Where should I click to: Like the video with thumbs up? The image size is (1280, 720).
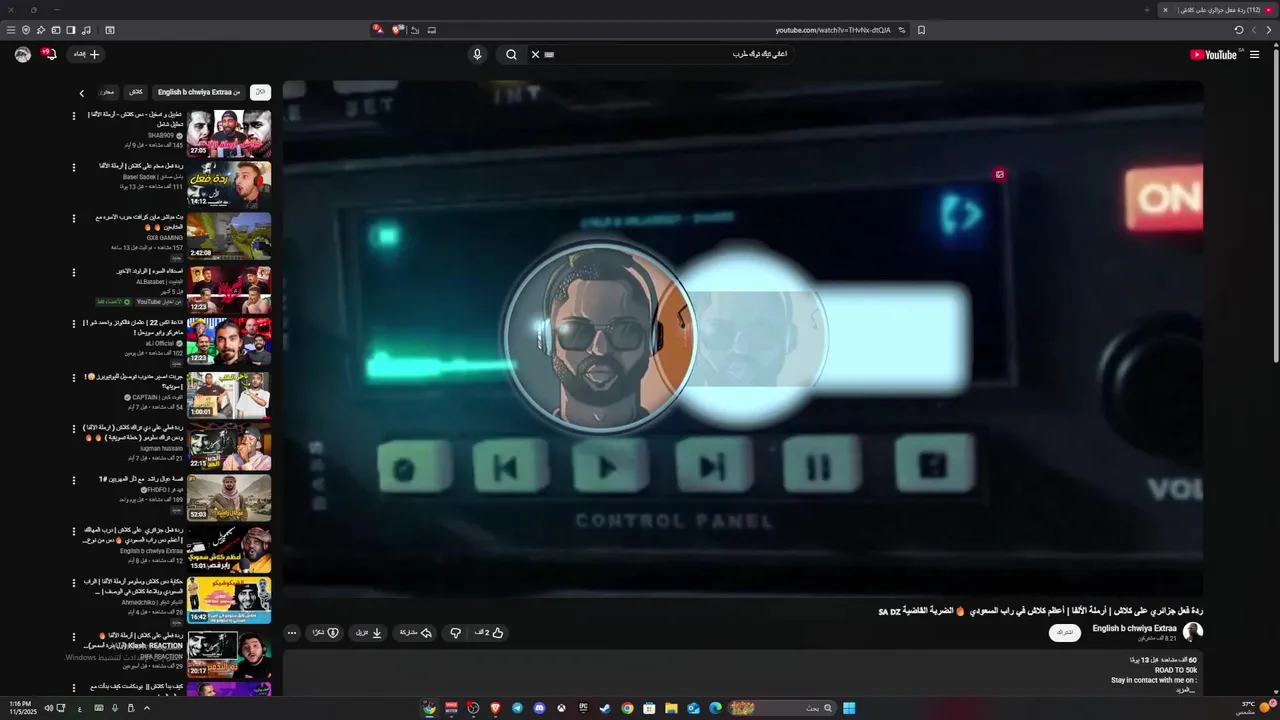coord(489,633)
